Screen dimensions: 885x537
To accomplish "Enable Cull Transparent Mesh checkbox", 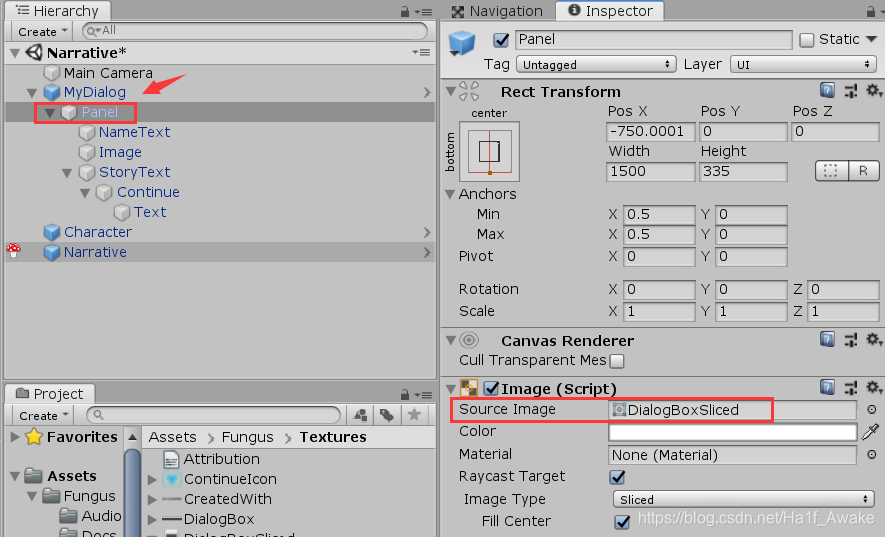I will 617,361.
